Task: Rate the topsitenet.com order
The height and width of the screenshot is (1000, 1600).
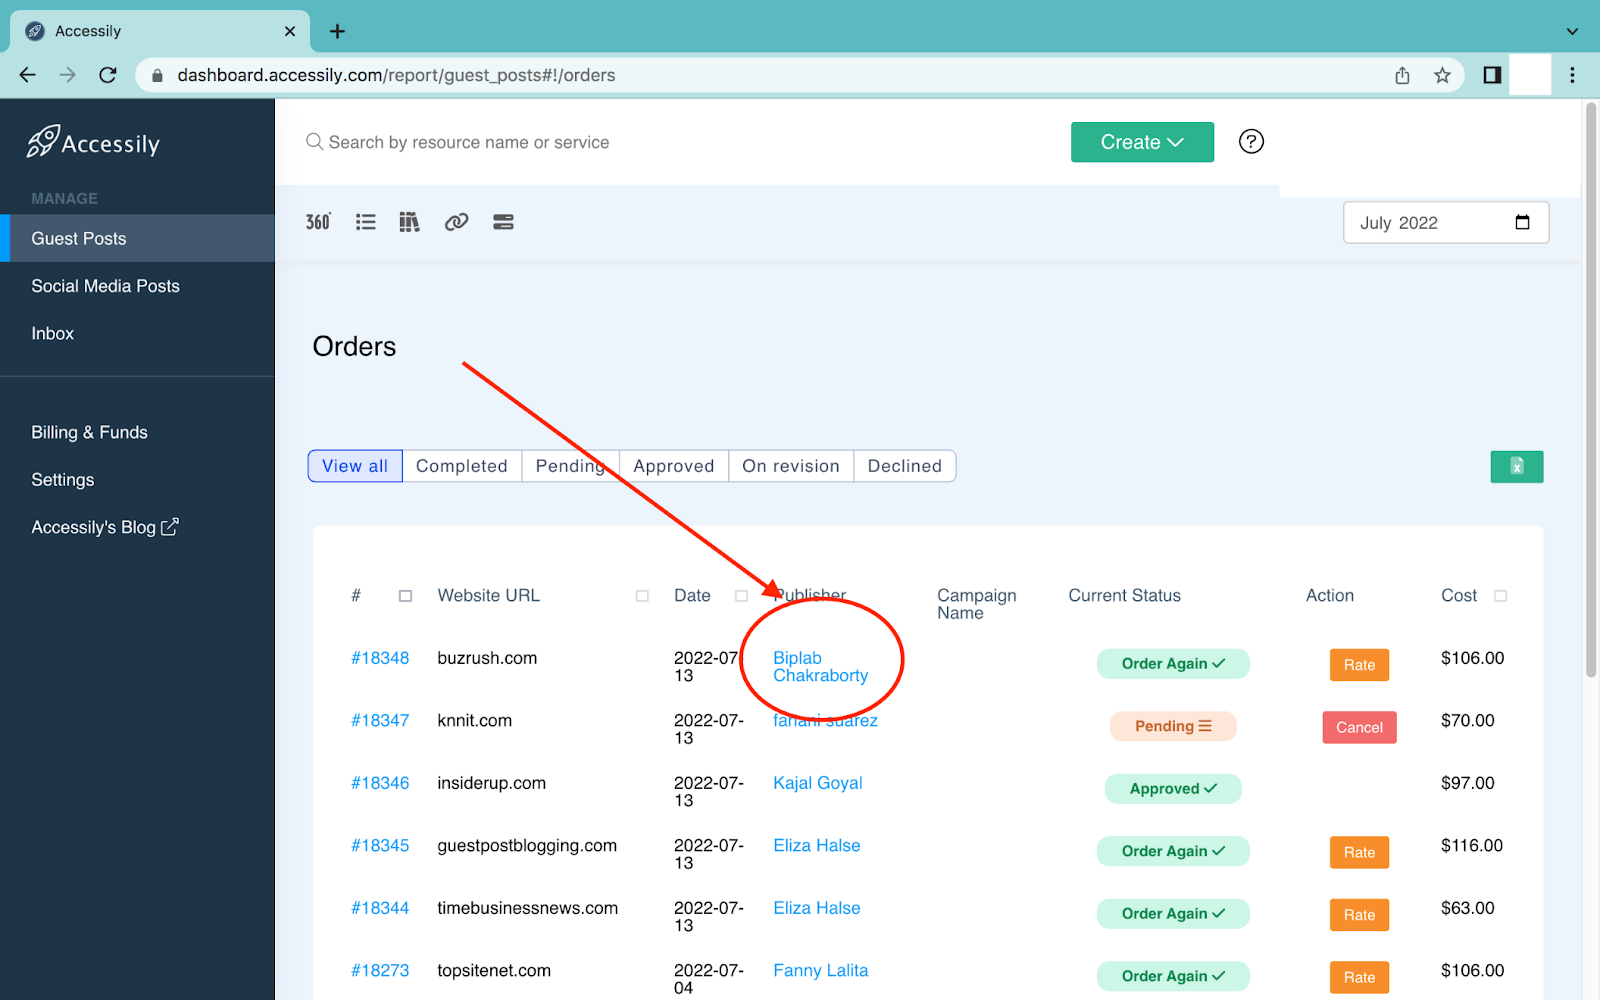Action: click(x=1359, y=977)
